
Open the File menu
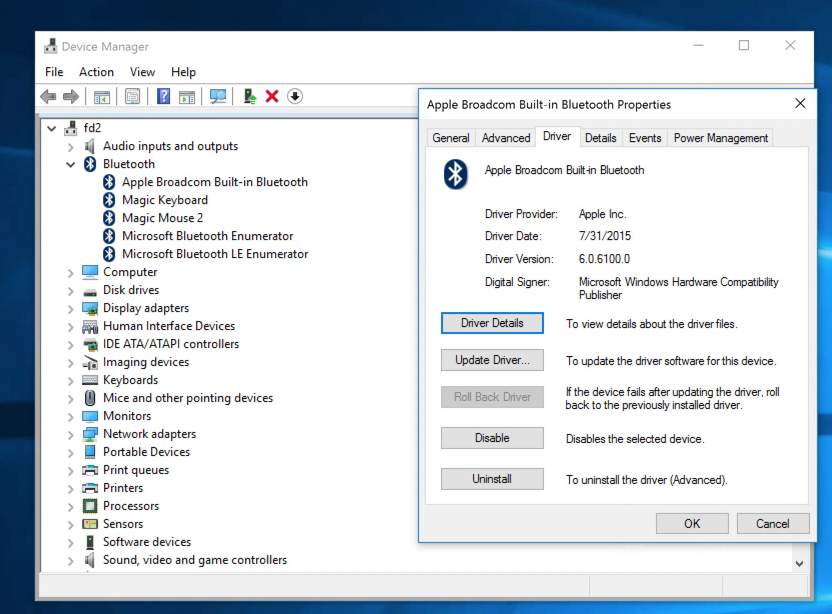point(54,72)
